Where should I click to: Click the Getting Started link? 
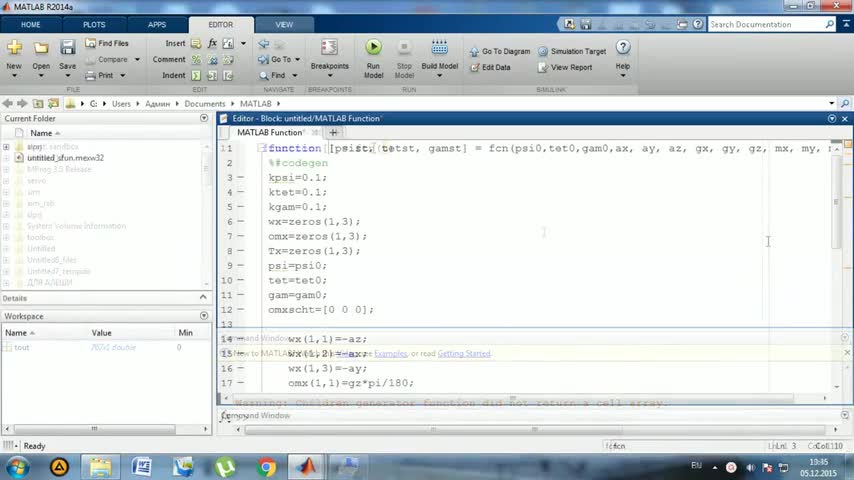click(464, 354)
